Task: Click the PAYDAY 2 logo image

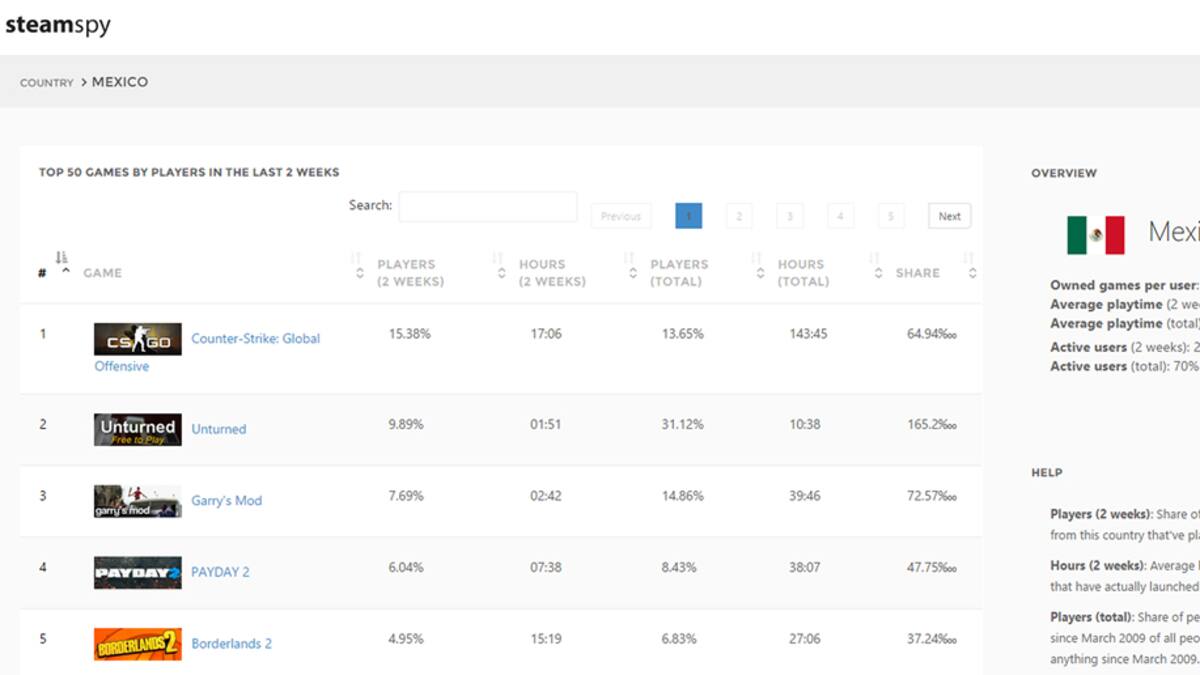Action: click(x=138, y=573)
